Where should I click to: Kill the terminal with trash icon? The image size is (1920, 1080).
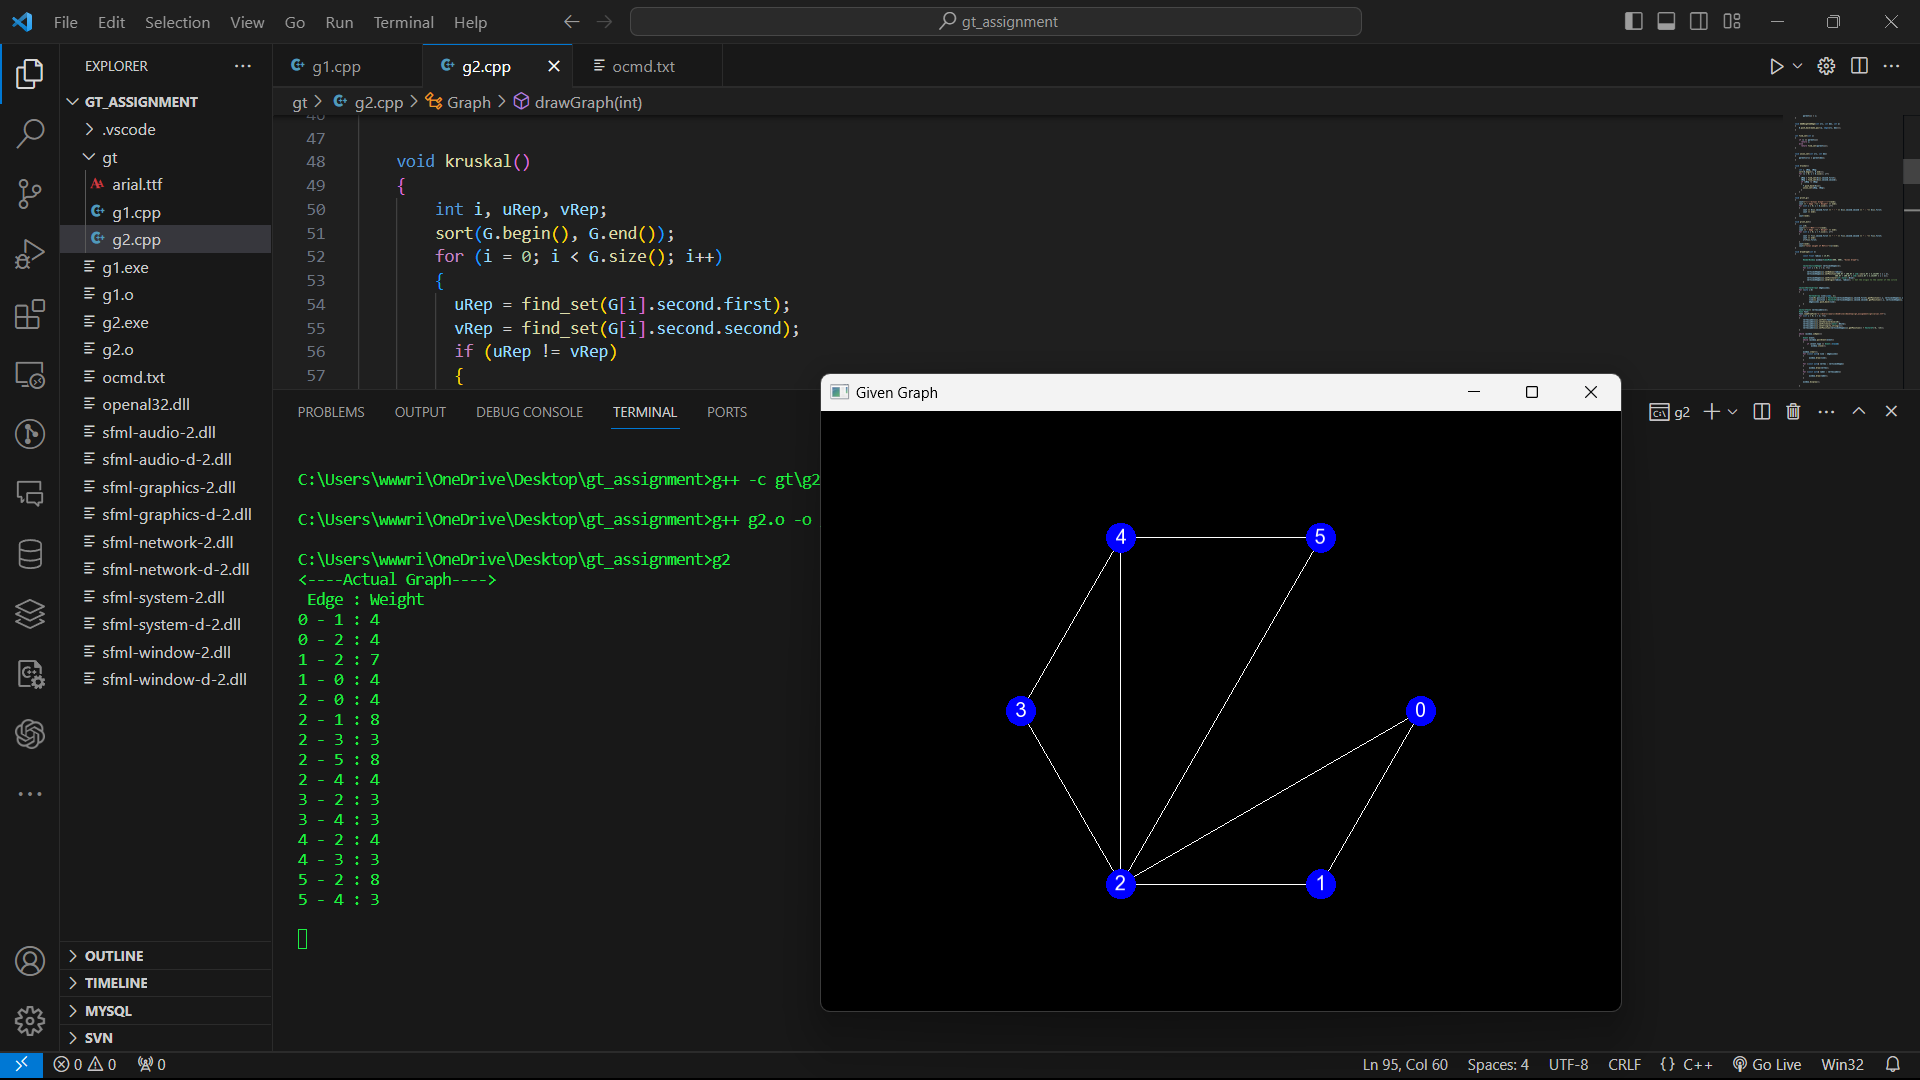click(1793, 412)
